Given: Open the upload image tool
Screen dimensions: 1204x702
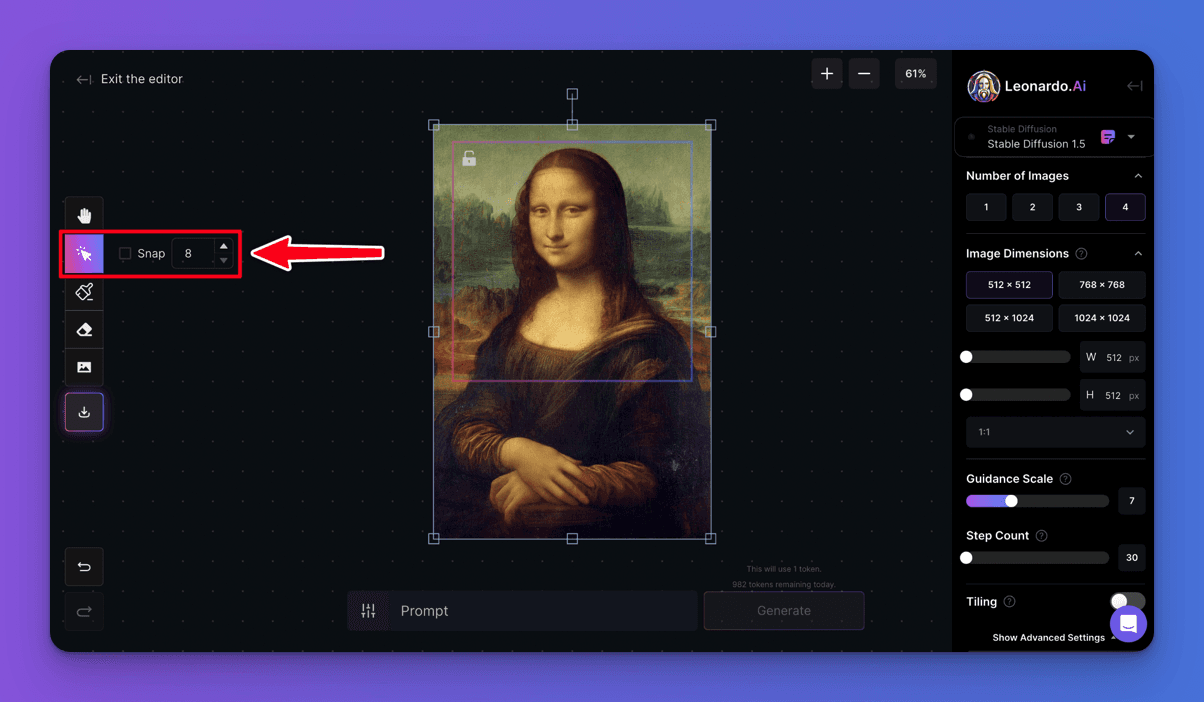Looking at the screenshot, I should coord(84,368).
